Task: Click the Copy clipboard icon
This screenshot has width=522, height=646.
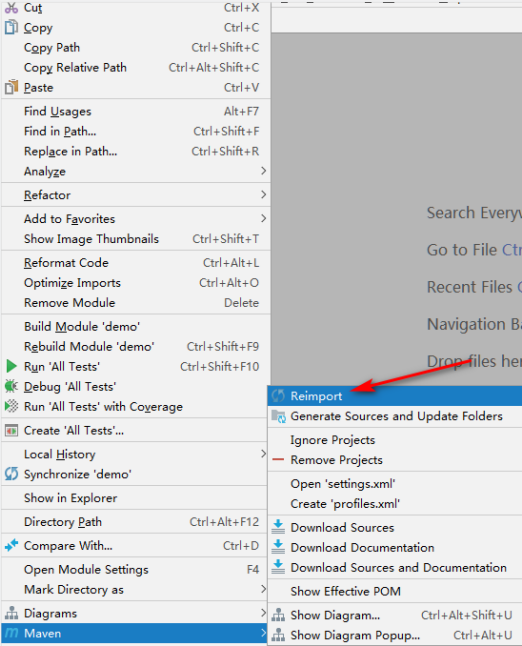Action: pos(11,27)
